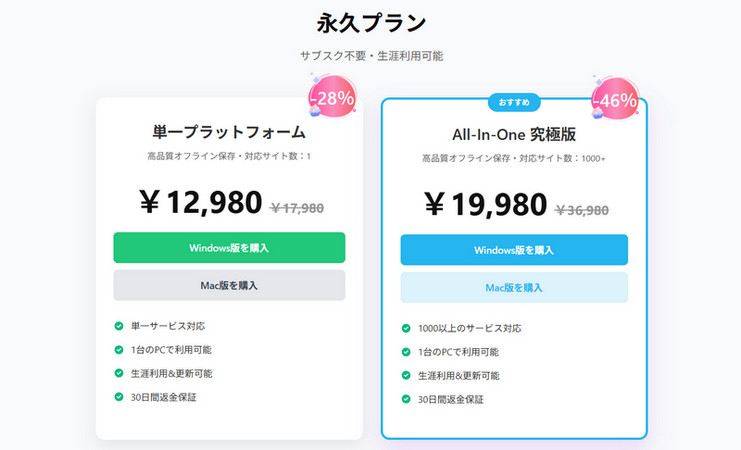
Task: Click the 単一プラットフォーム plan title
Action: (229, 131)
